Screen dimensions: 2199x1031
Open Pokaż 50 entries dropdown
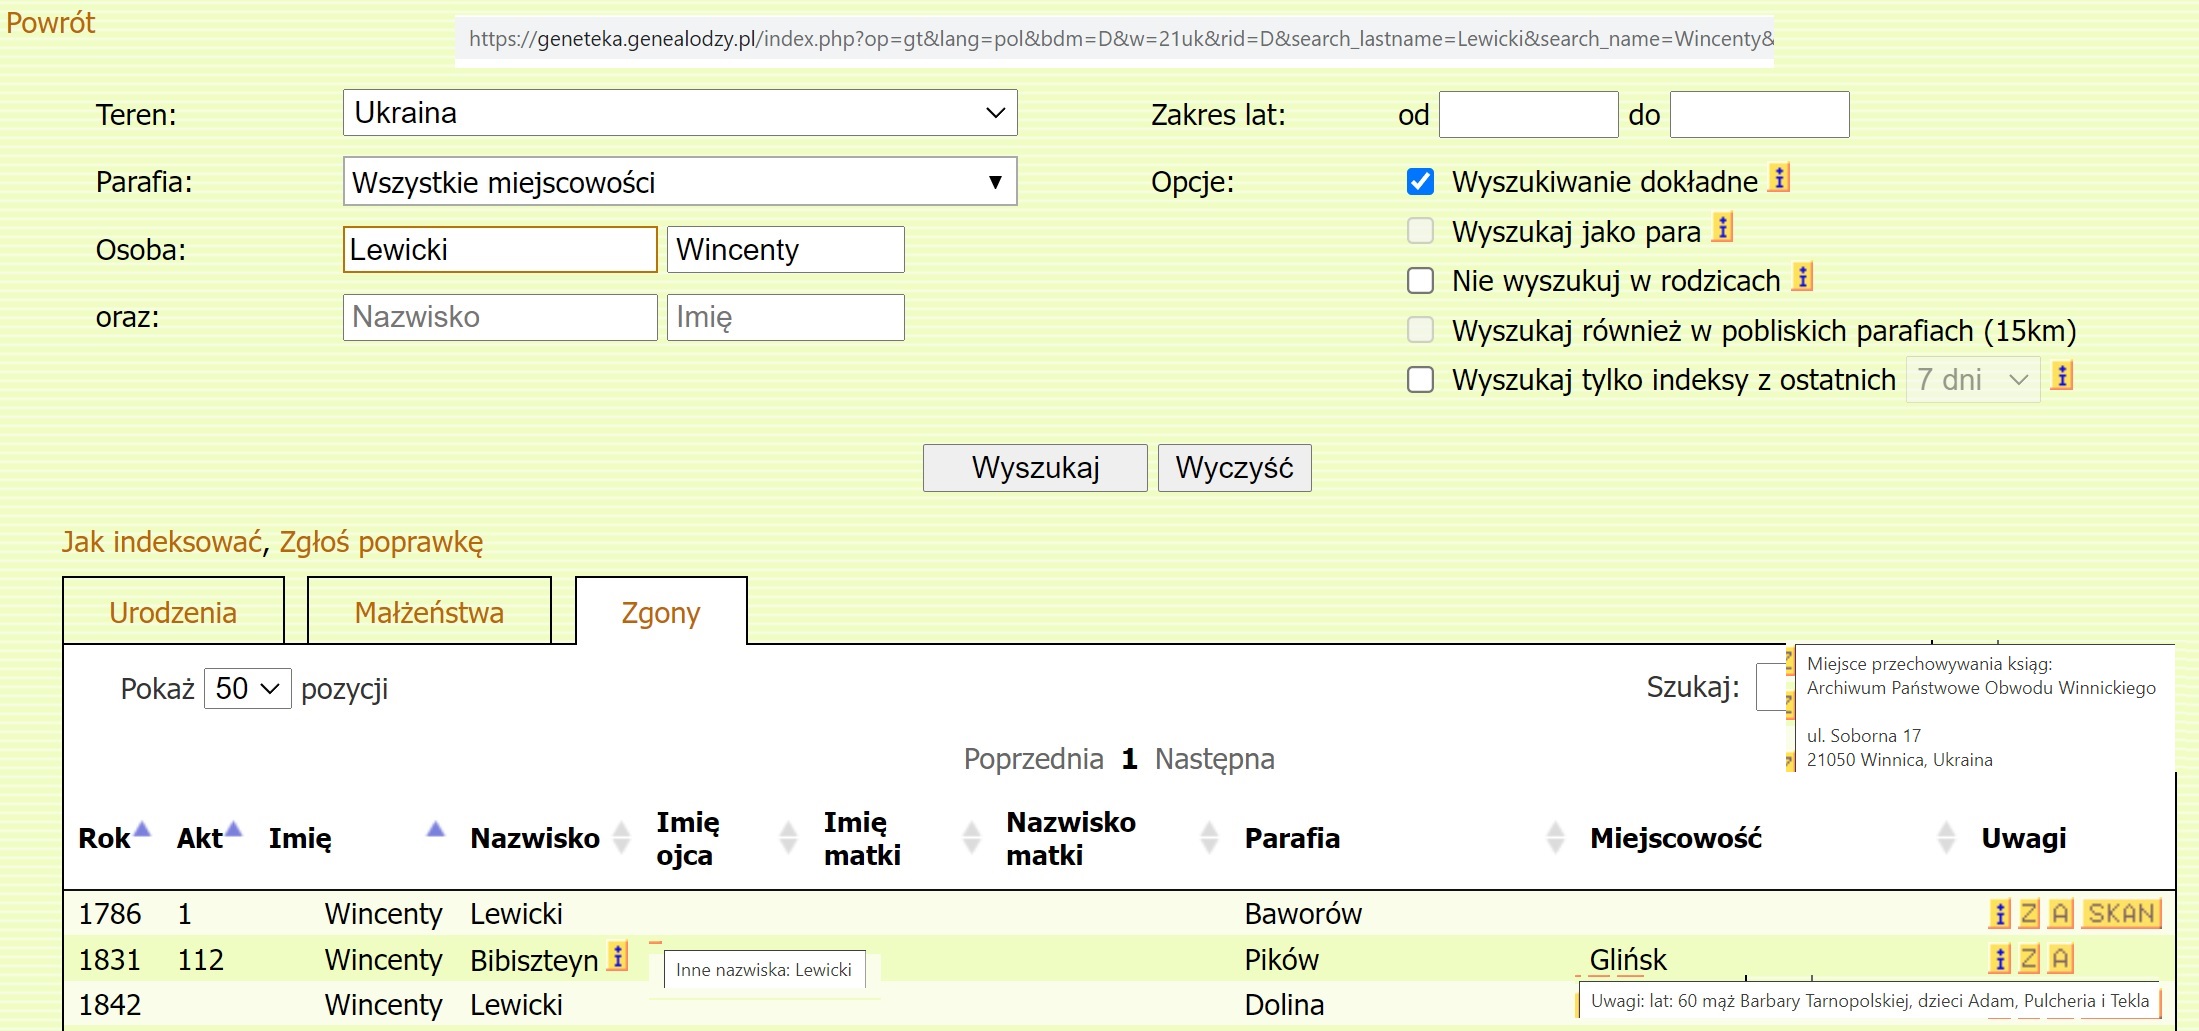[x=247, y=689]
